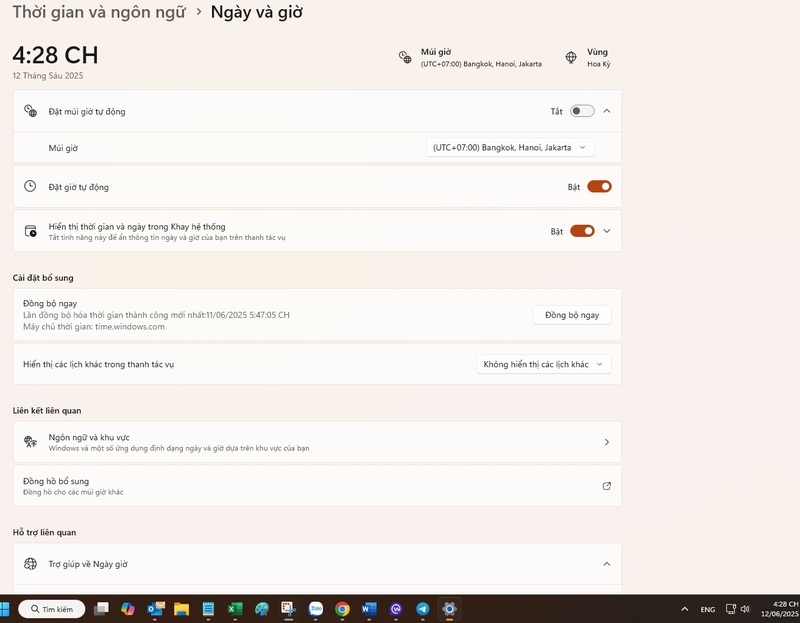Open Word from the taskbar
Image resolution: width=800 pixels, height=623 pixels.
point(369,609)
